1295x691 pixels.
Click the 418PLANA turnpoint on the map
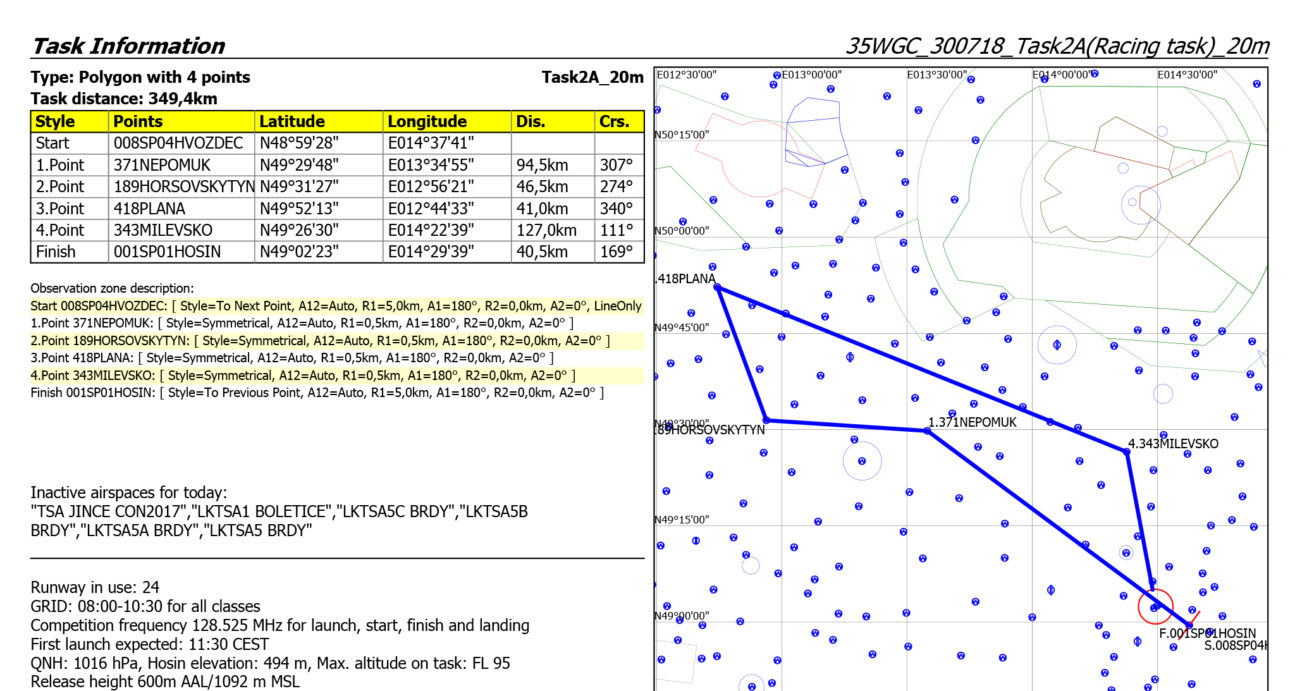[717, 288]
